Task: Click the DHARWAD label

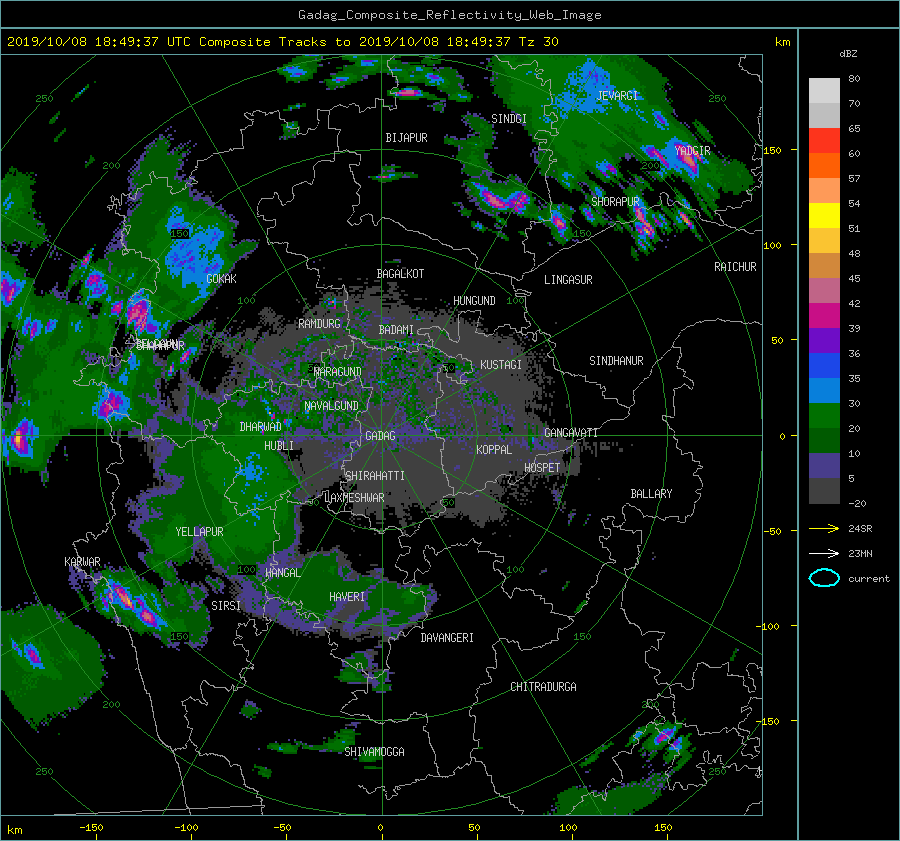Action: pos(261,427)
